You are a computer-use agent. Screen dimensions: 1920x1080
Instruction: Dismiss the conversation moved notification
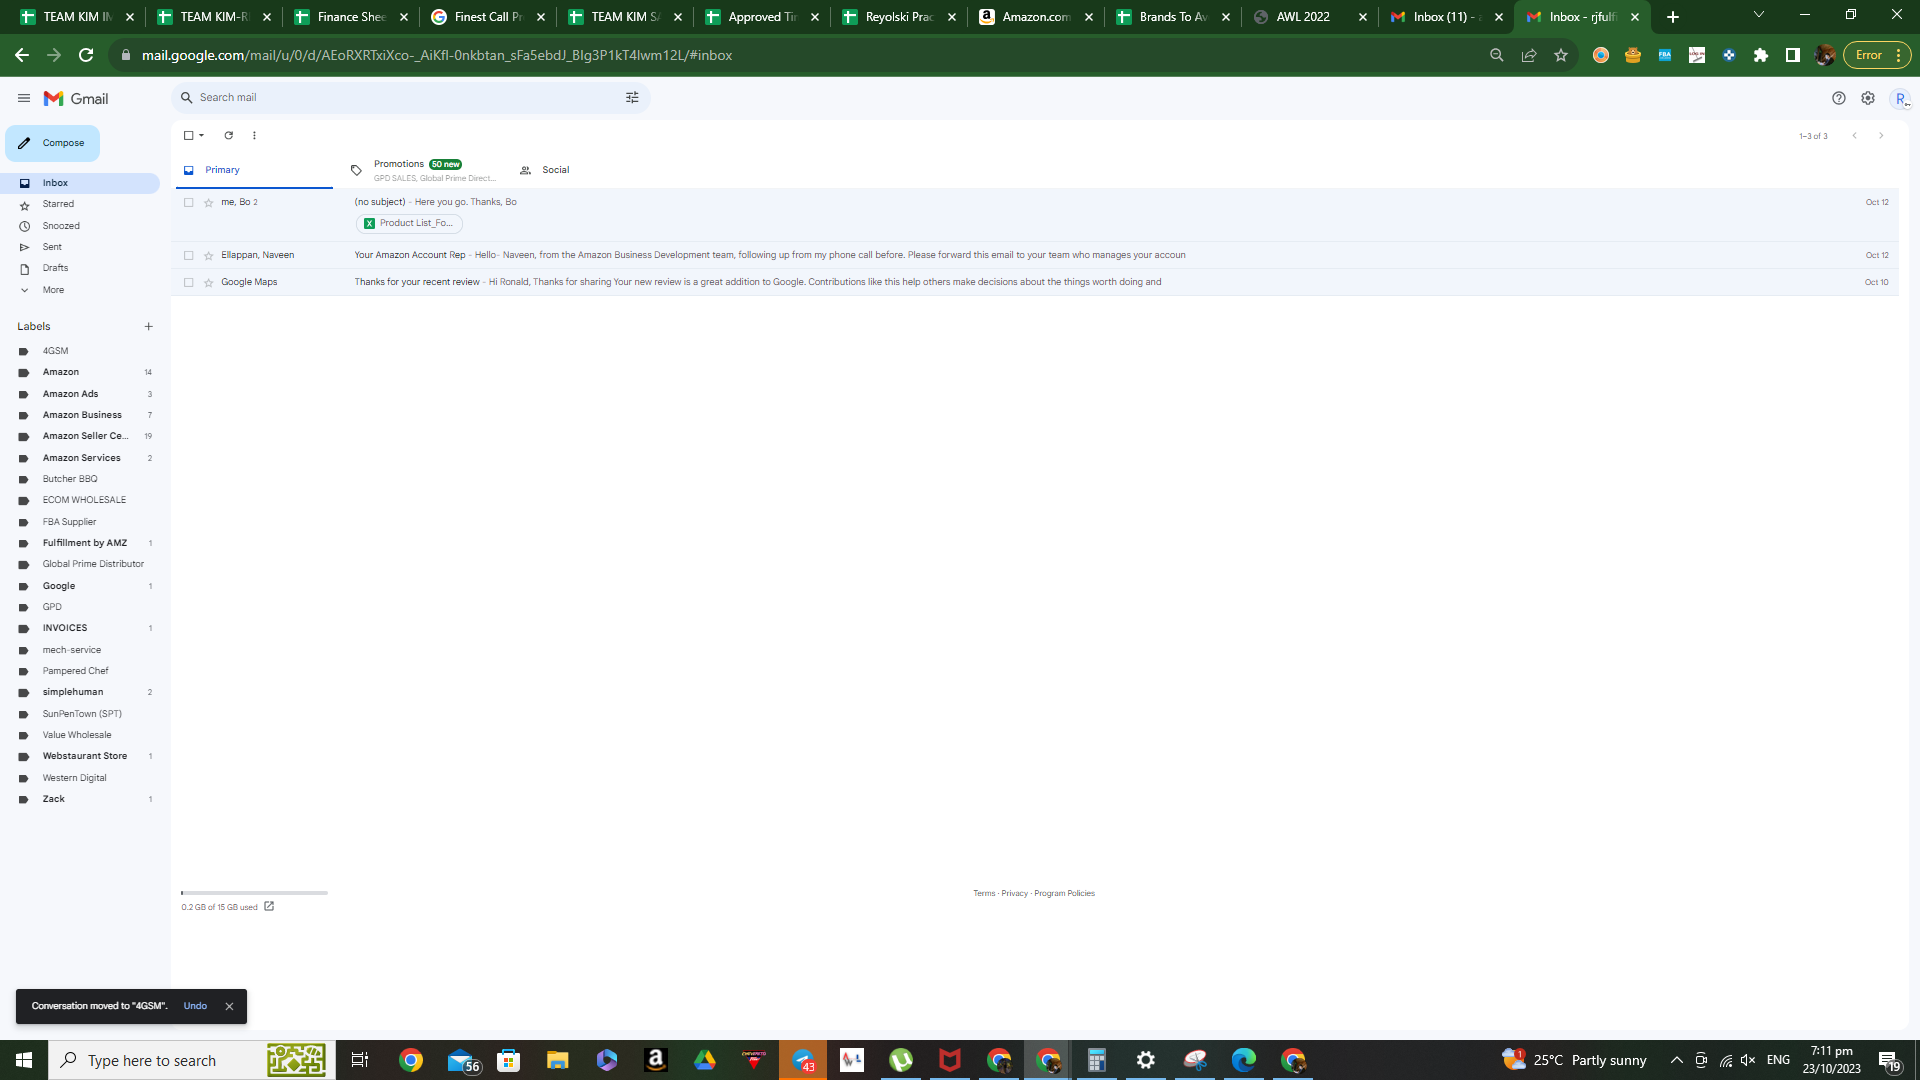pyautogui.click(x=229, y=1007)
